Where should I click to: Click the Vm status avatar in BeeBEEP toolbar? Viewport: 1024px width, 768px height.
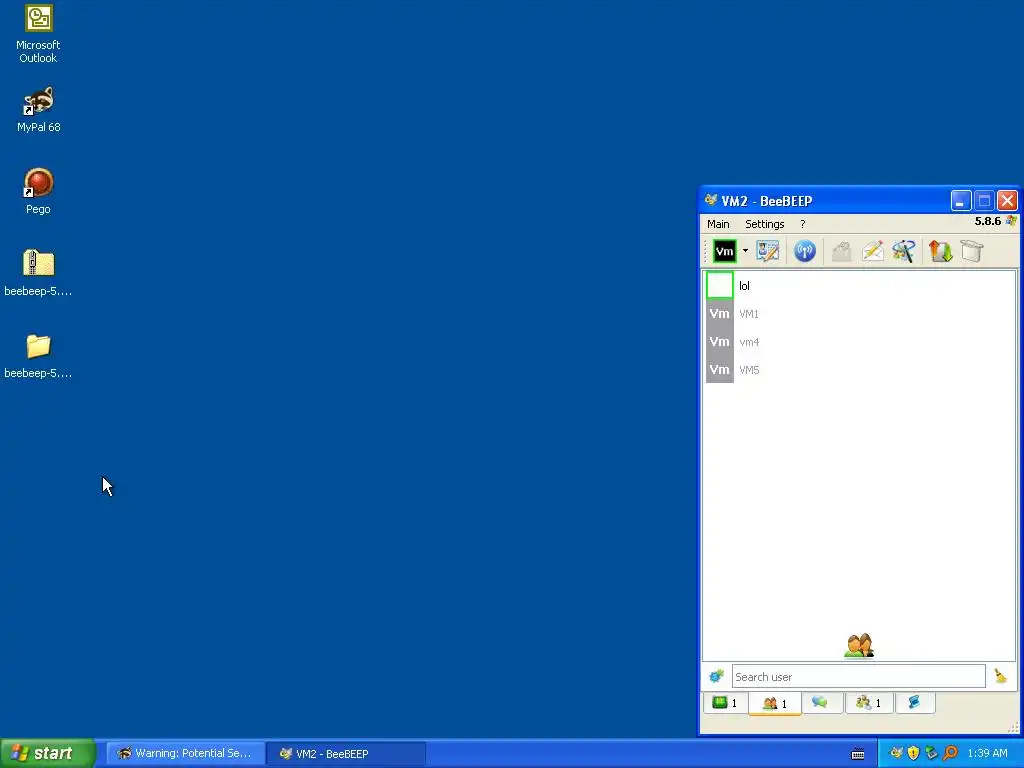[x=724, y=251]
